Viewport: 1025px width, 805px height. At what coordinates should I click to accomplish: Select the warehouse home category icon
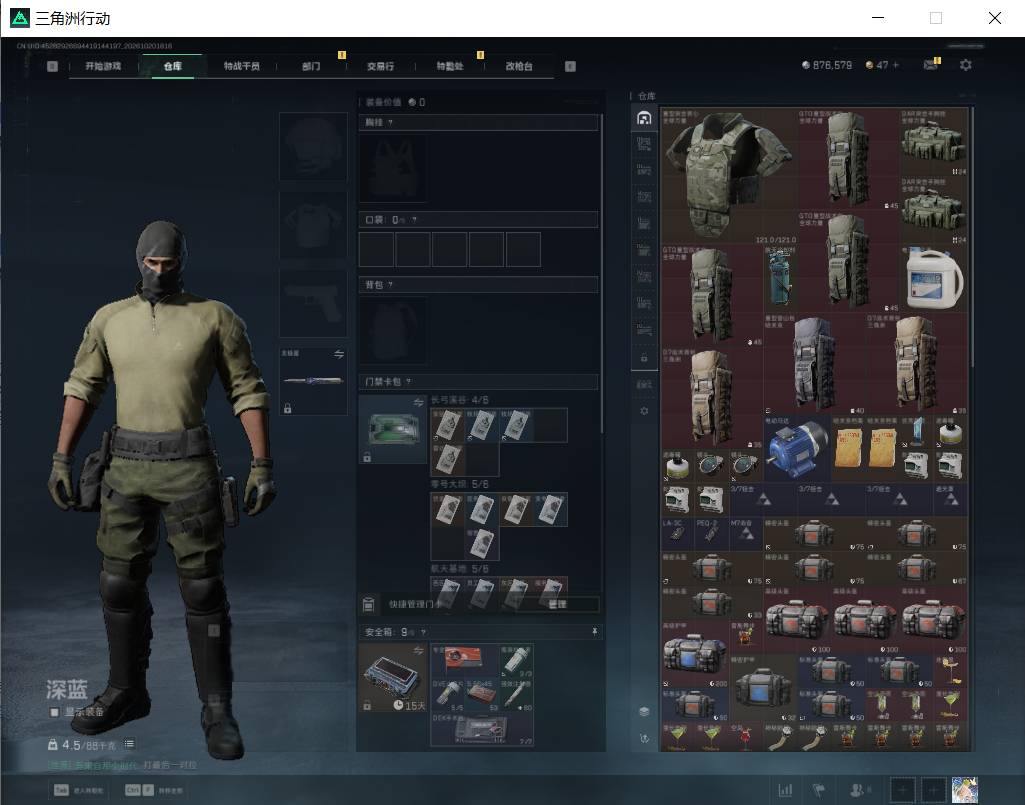[x=644, y=118]
